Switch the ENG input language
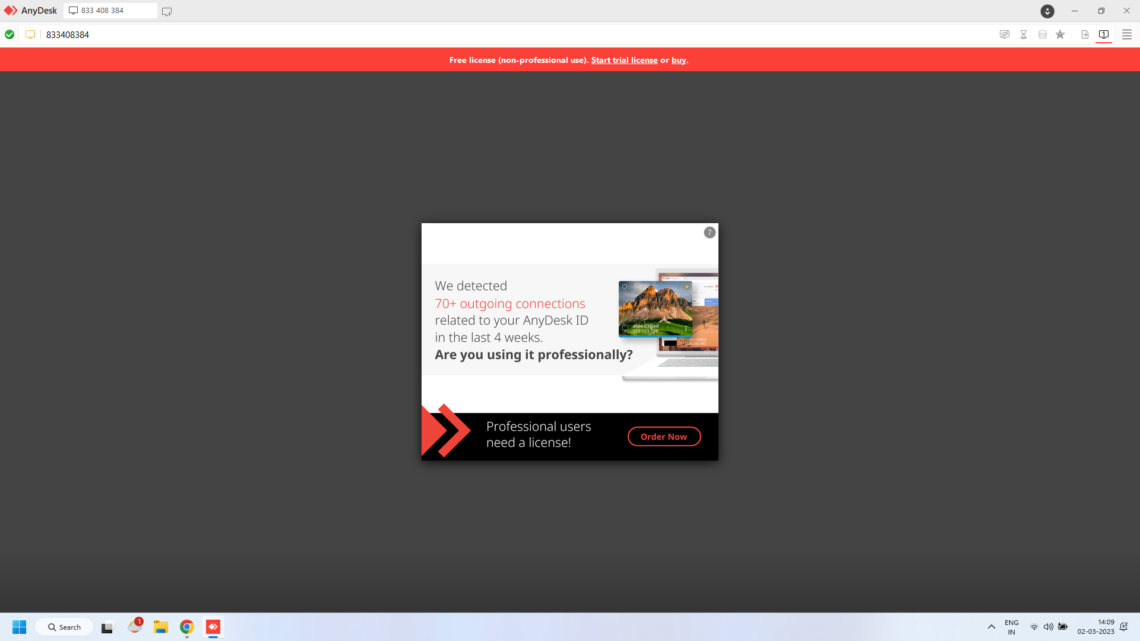The height and width of the screenshot is (641, 1140). click(x=1011, y=627)
